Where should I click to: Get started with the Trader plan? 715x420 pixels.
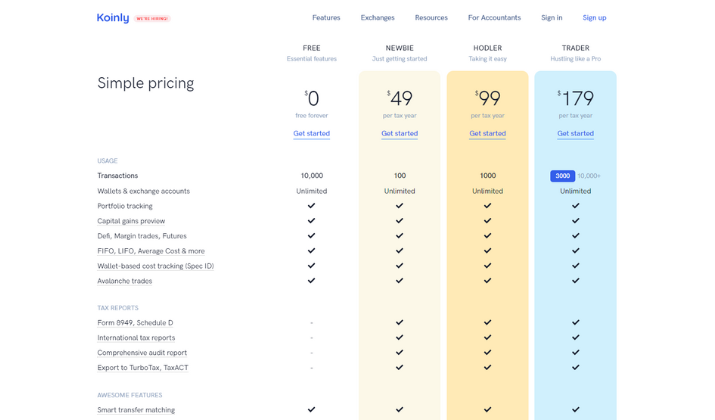575,133
